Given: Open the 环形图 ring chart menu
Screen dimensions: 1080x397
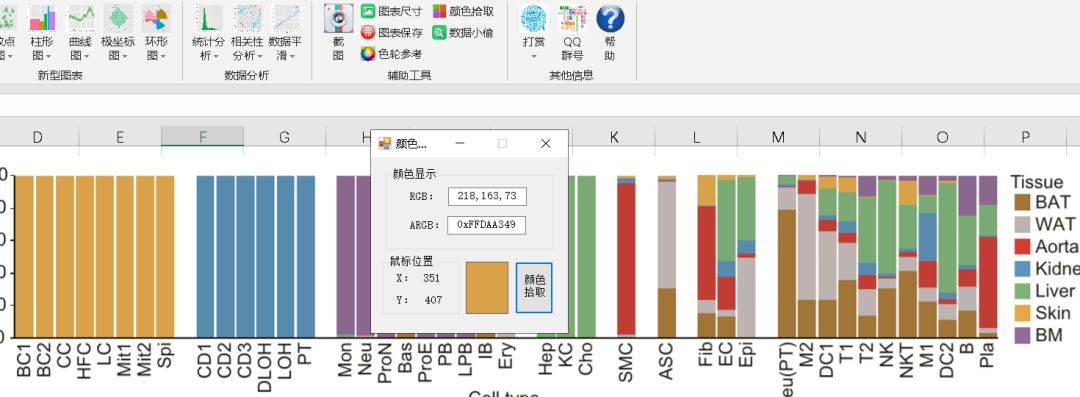Looking at the screenshot, I should 156,32.
